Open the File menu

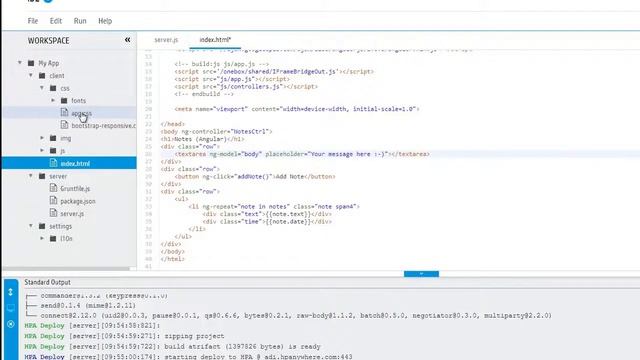(33, 21)
